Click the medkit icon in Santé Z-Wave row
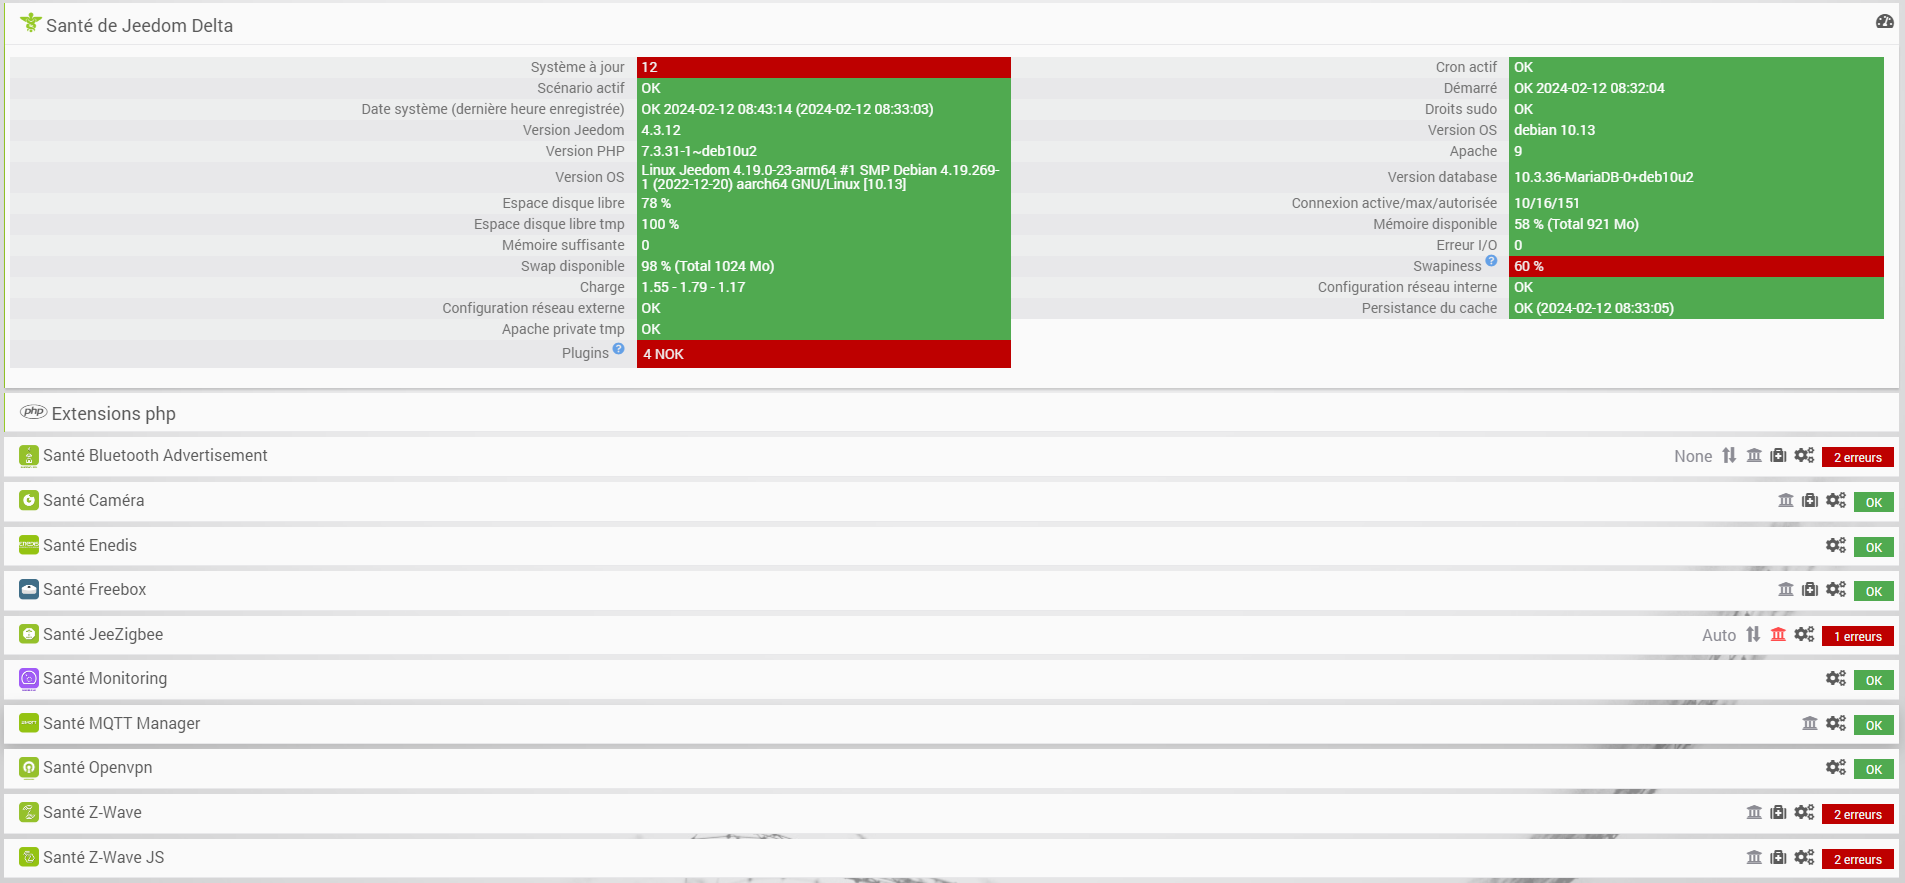1905x883 pixels. [x=1778, y=812]
